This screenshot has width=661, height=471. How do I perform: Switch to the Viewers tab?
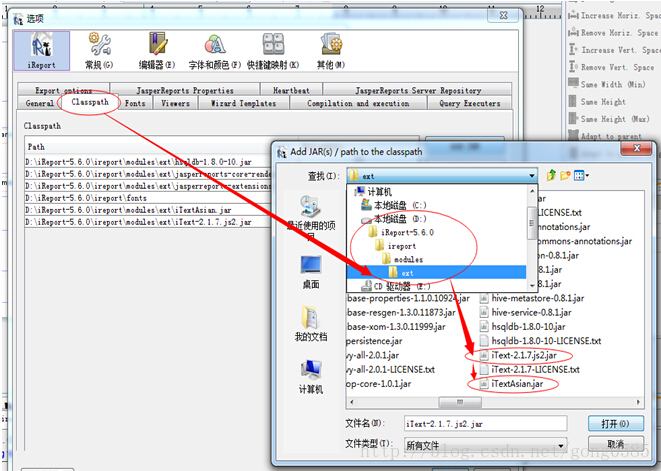175,103
